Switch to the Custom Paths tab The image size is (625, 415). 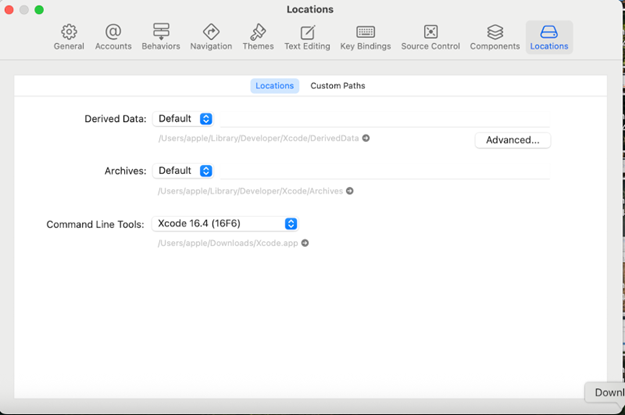point(337,86)
